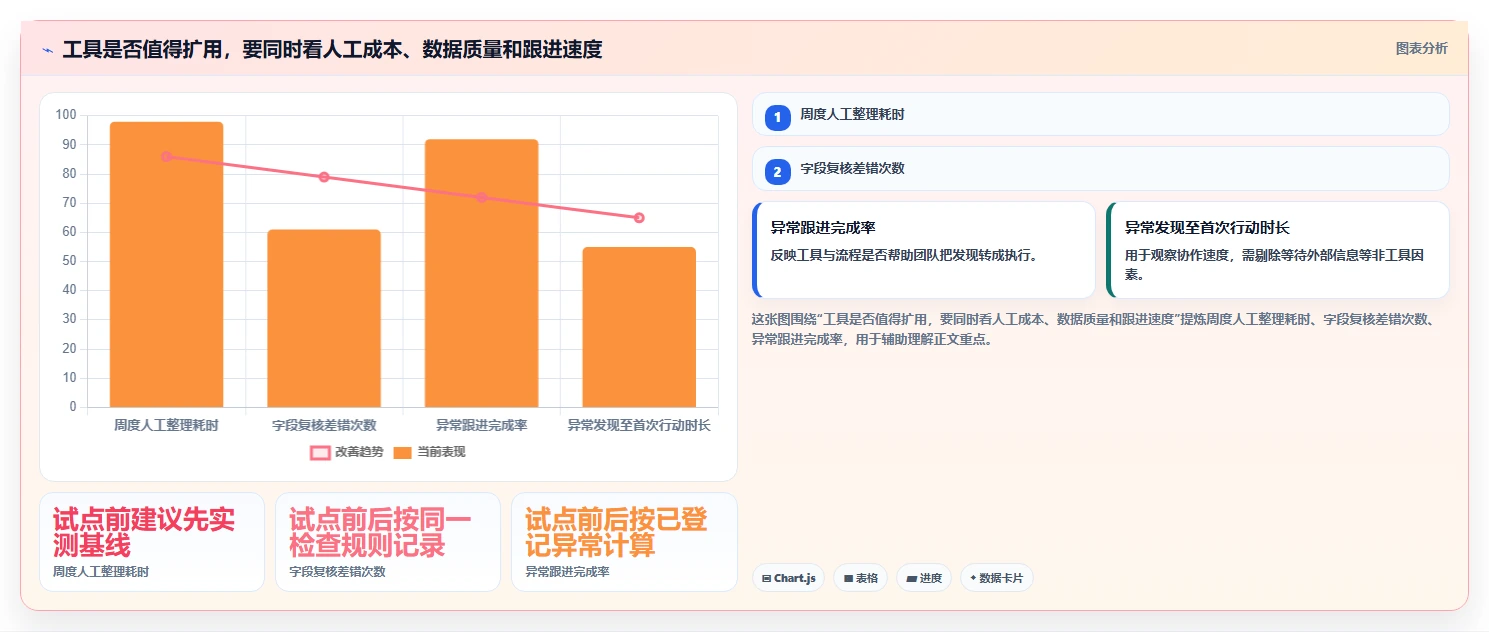
Task: Select numbered item 2 字段复核差错次数
Action: [1100, 168]
